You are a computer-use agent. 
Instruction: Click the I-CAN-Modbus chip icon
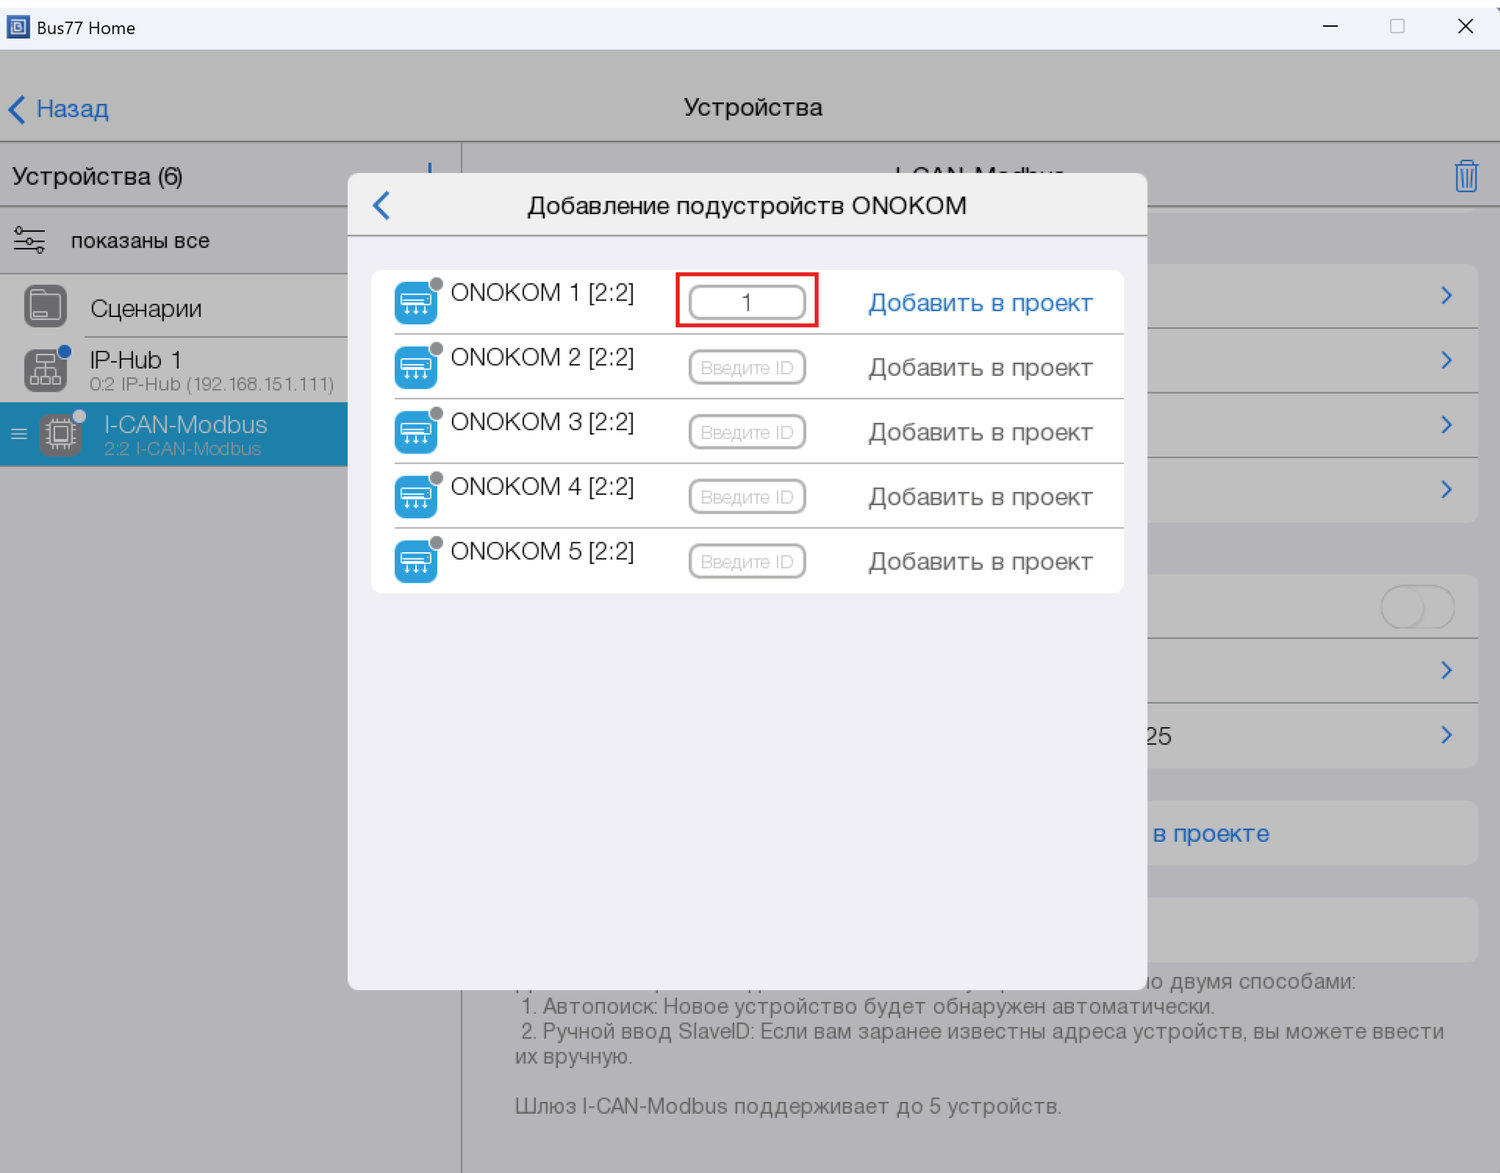[x=60, y=434]
